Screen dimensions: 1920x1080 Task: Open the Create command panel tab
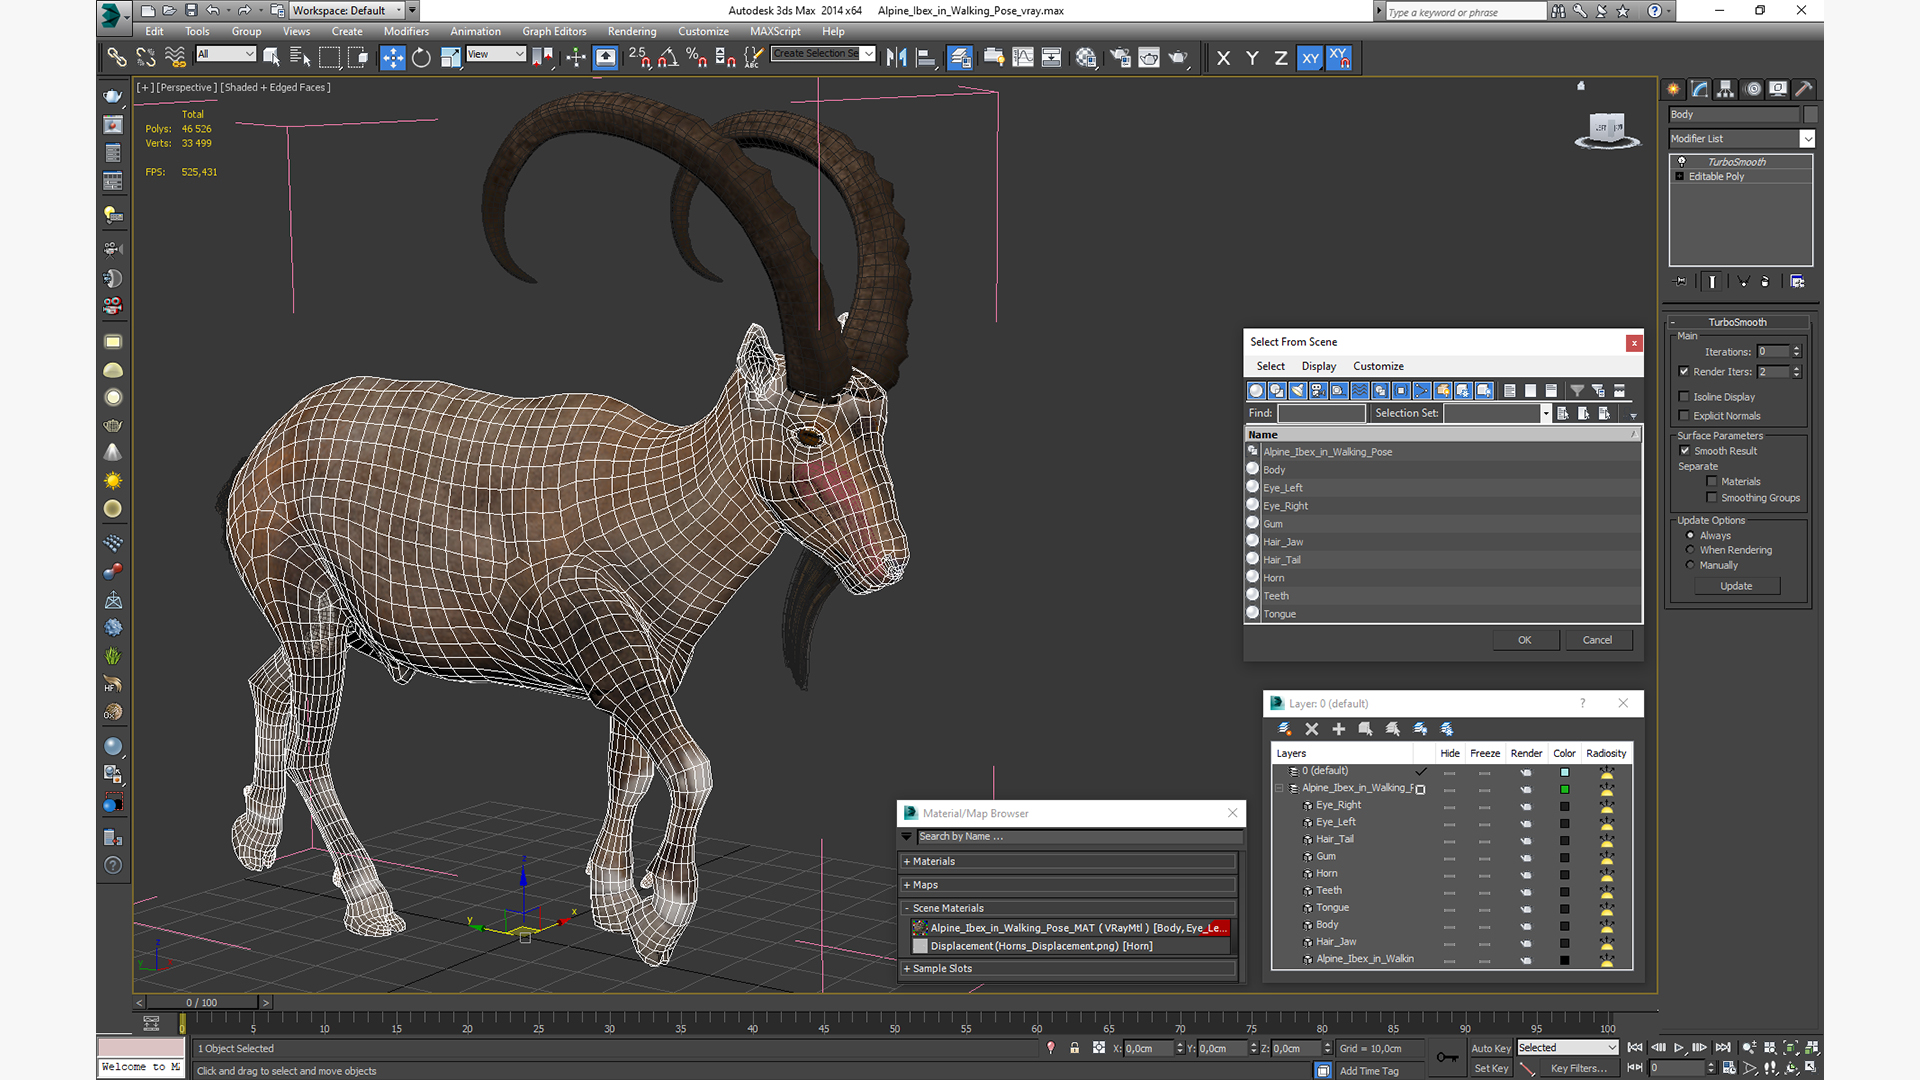point(1673,89)
